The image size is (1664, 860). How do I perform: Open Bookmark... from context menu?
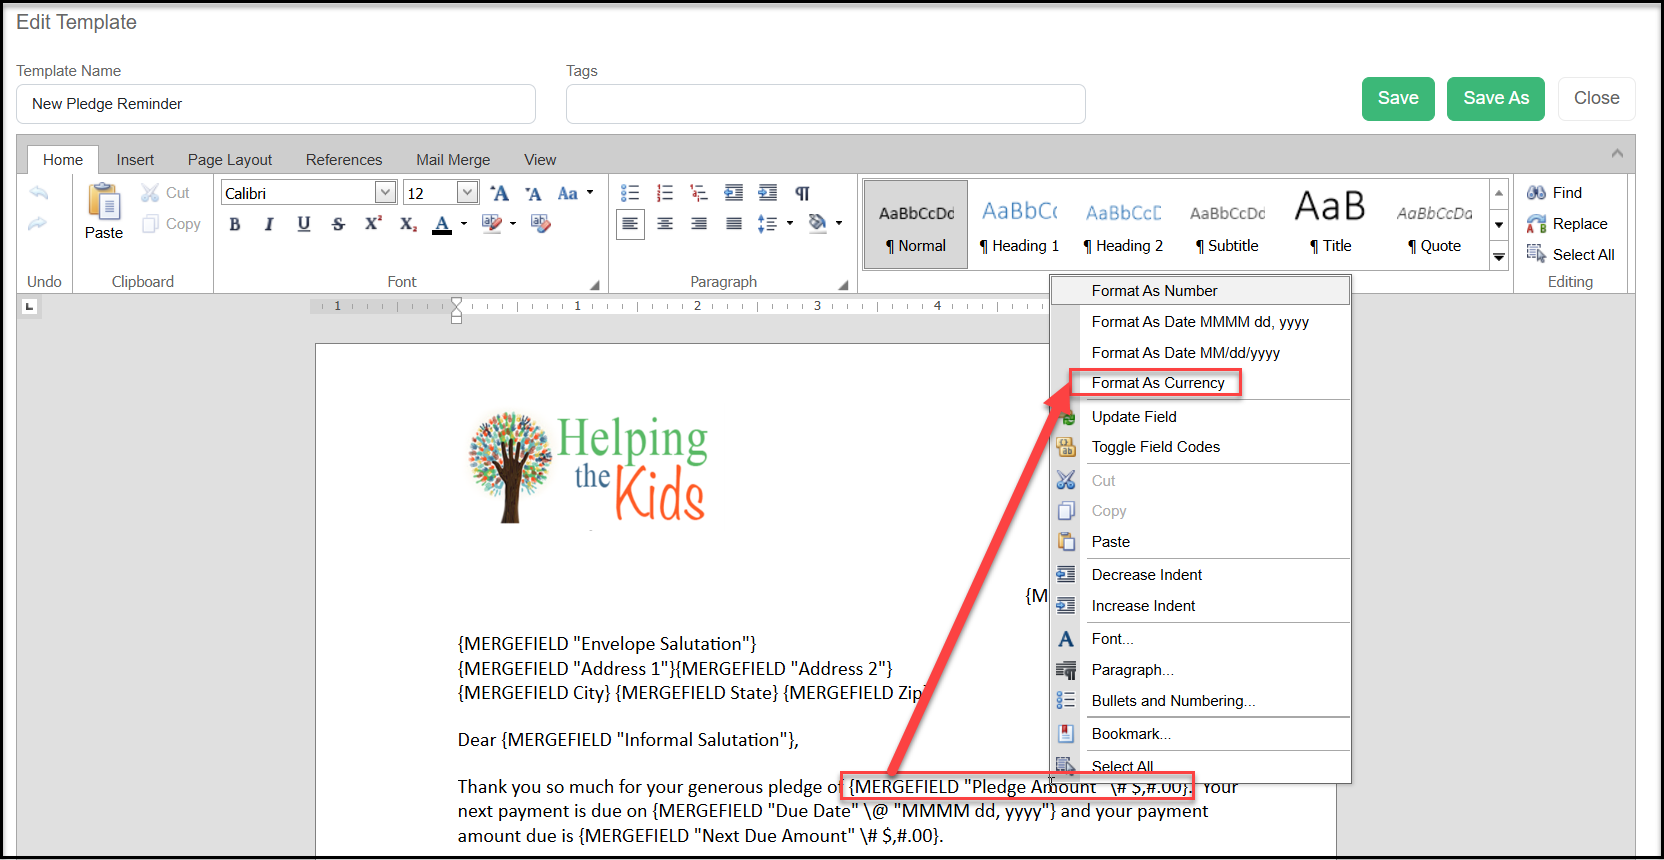tap(1200, 734)
